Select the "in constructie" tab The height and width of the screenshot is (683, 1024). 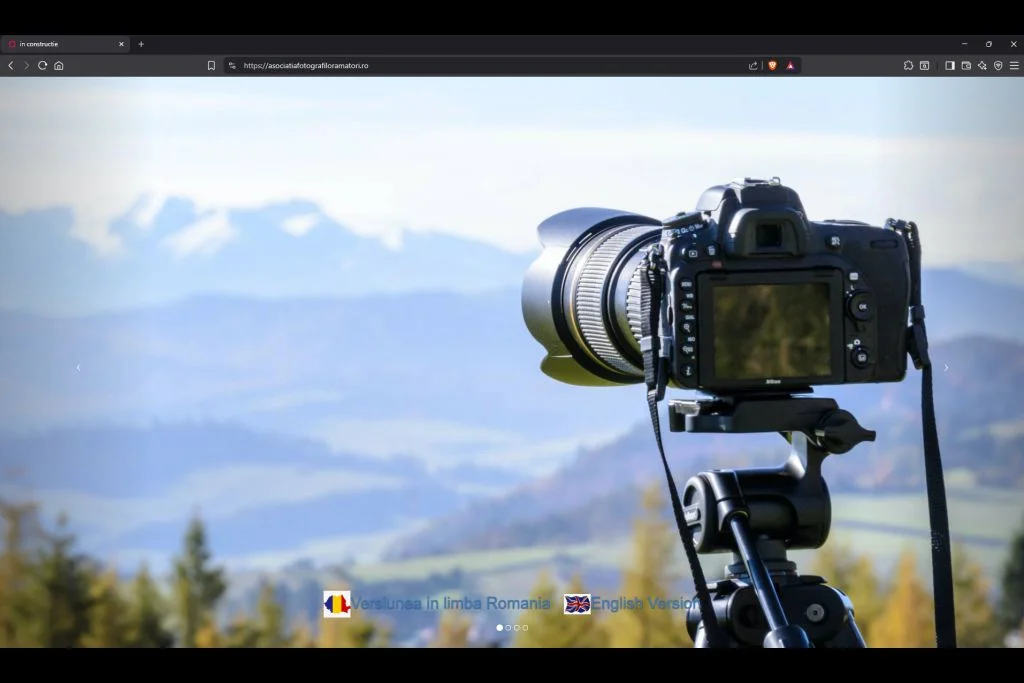60,44
